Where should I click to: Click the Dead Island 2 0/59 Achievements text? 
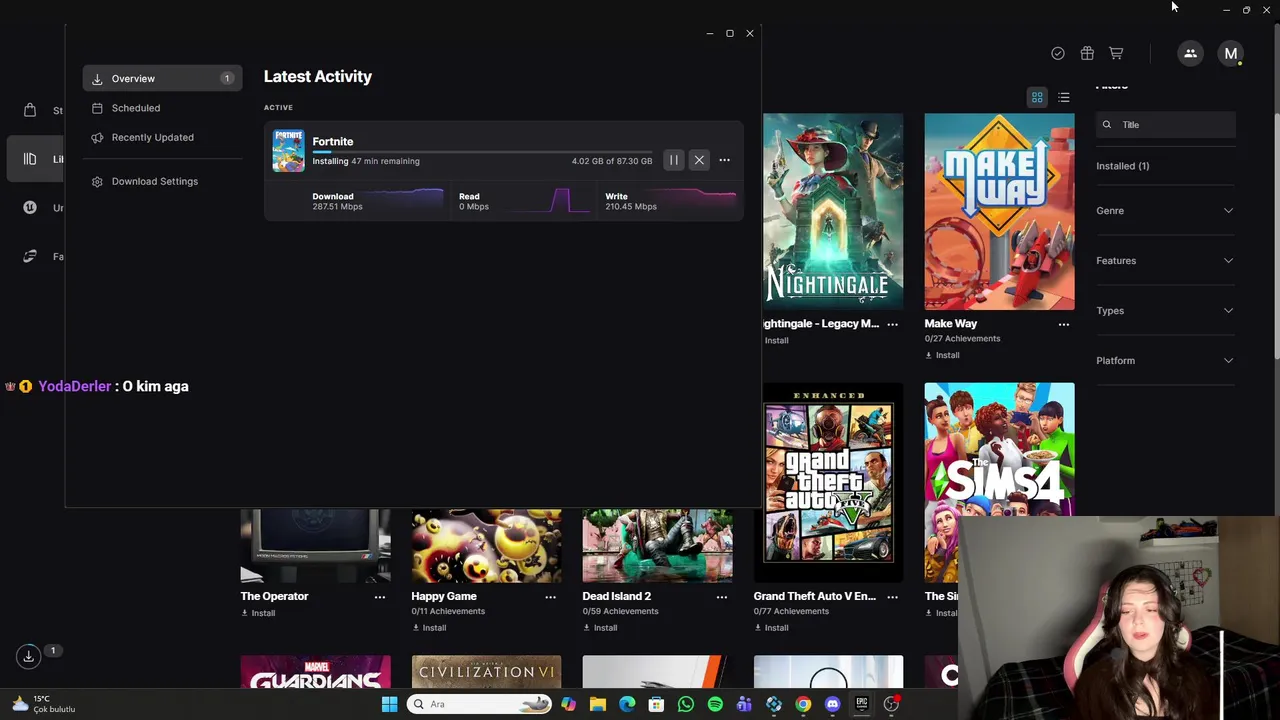621,611
